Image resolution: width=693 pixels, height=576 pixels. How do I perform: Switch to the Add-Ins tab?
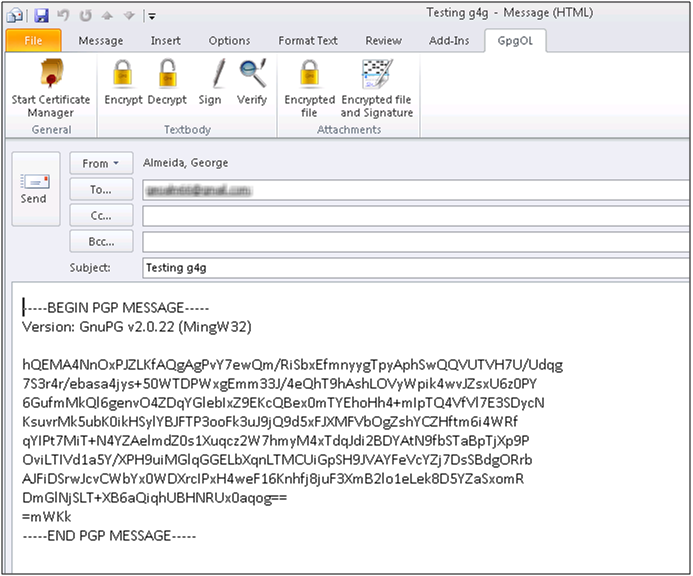[x=449, y=41]
